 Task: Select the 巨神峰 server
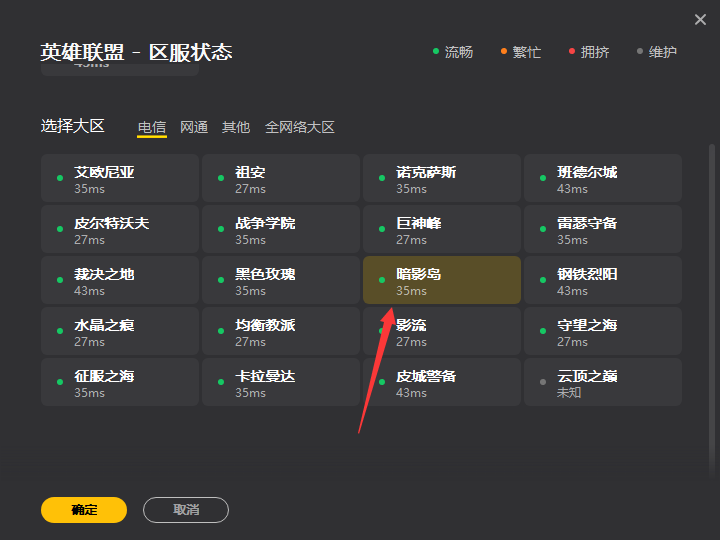(442, 229)
